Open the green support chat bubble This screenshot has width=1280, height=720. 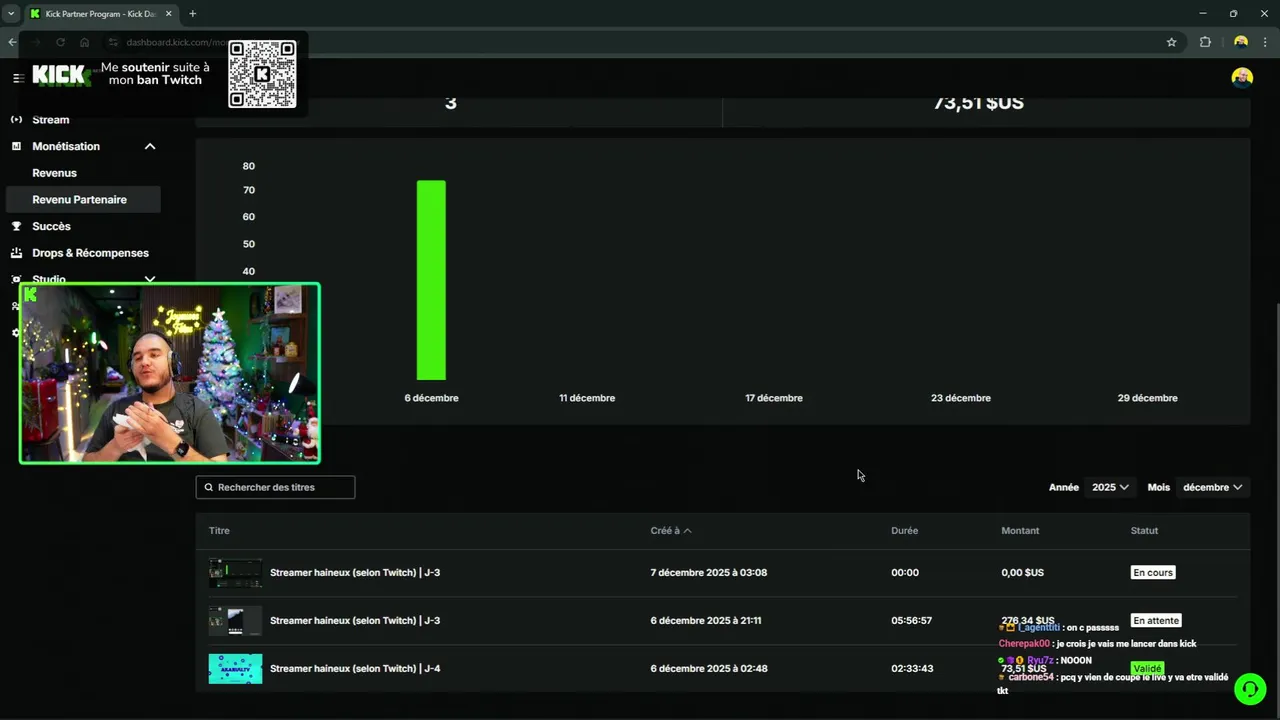coord(1249,689)
